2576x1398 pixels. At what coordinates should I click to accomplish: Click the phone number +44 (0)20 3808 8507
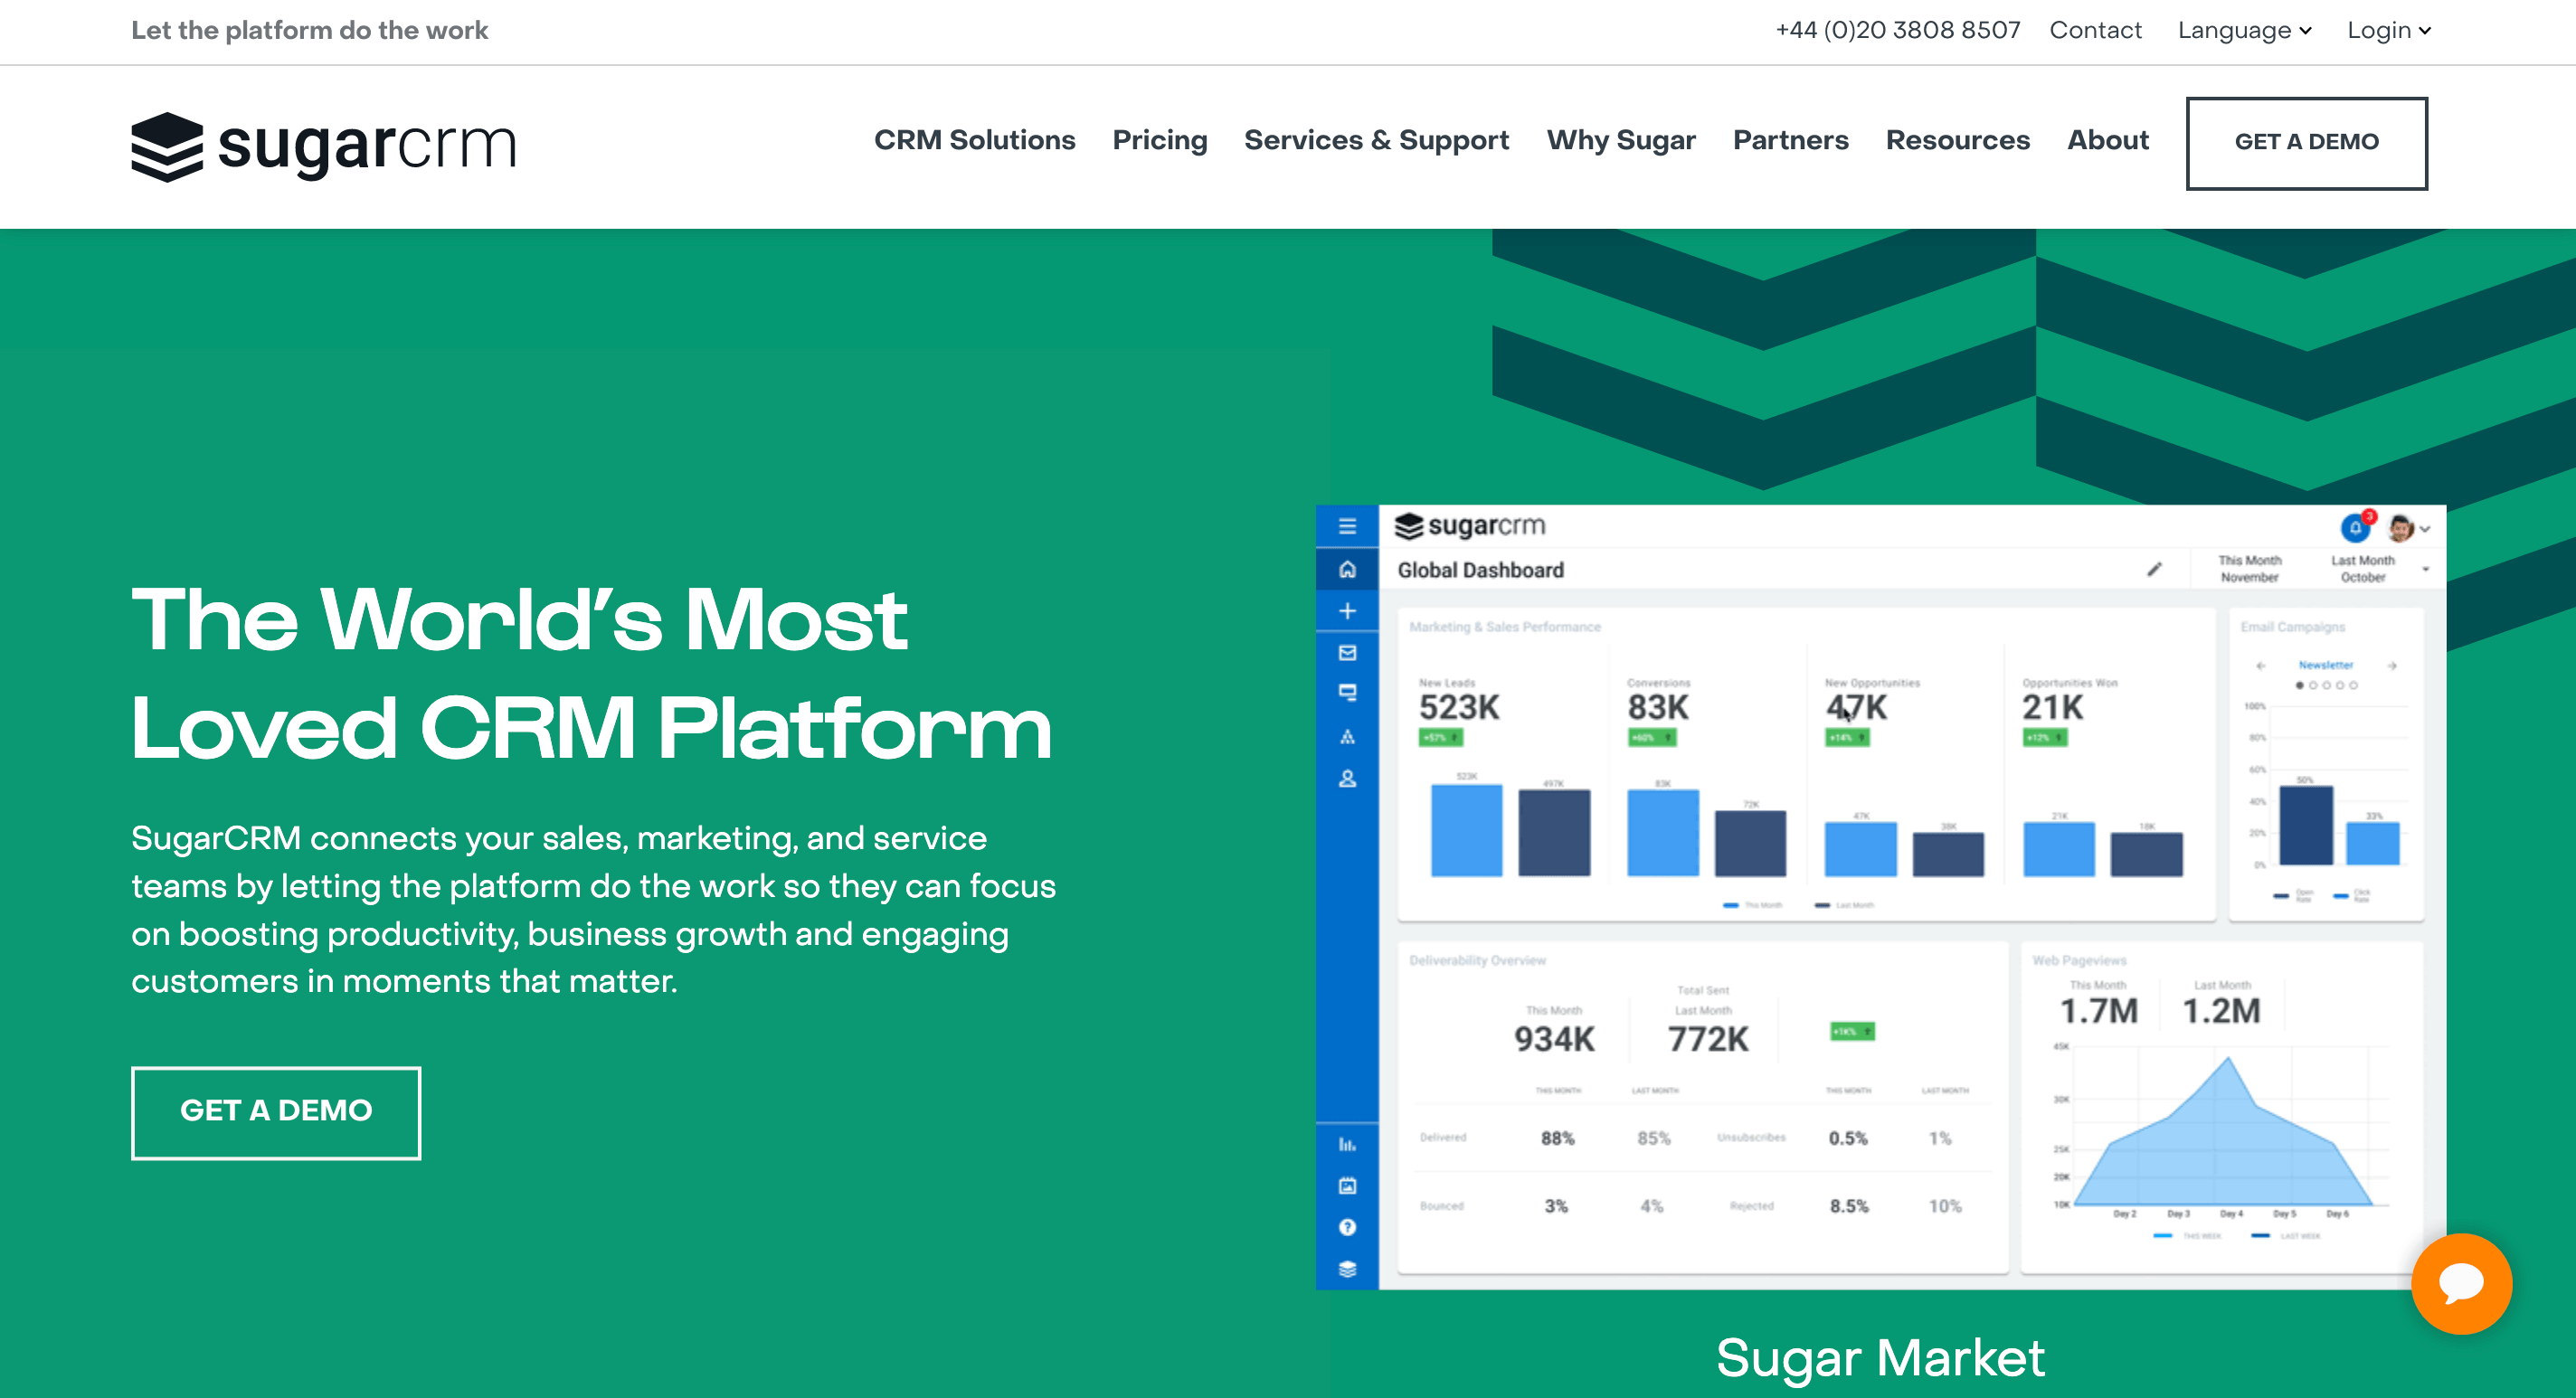[x=1897, y=30]
